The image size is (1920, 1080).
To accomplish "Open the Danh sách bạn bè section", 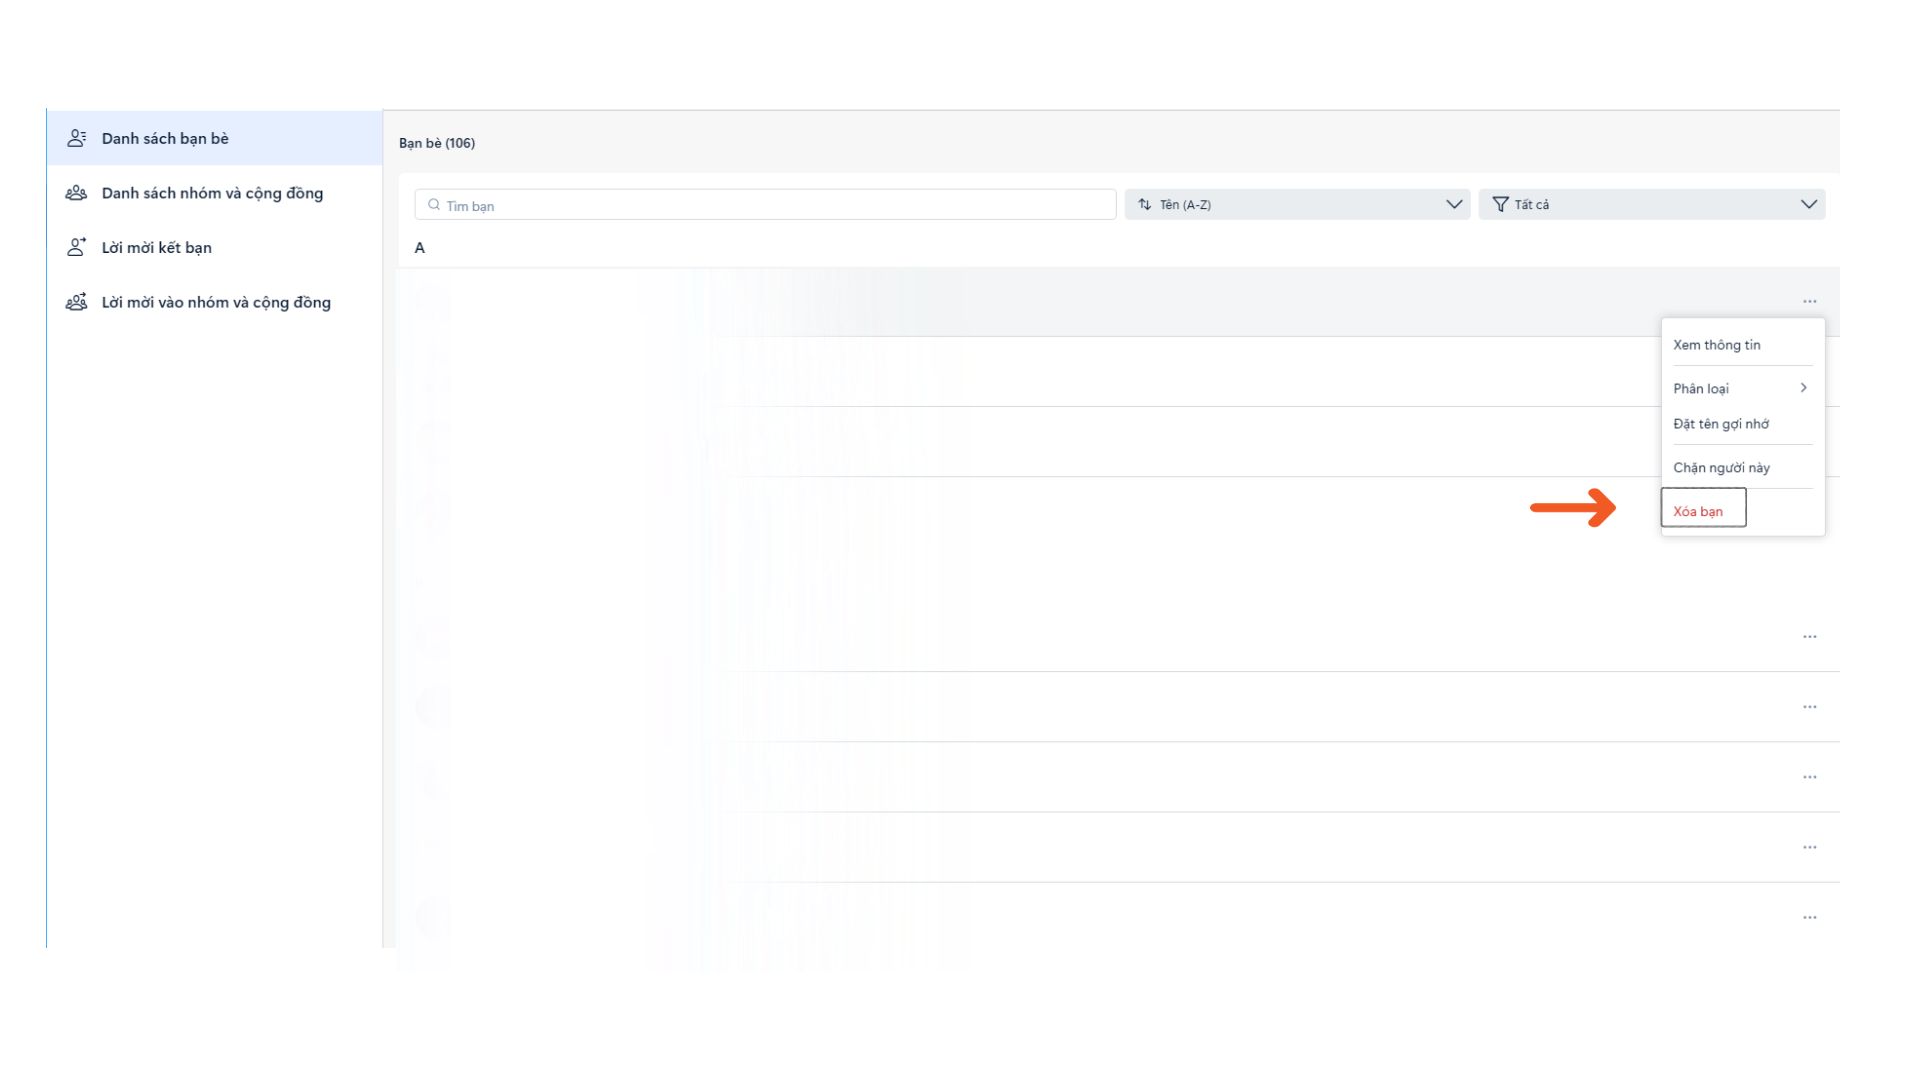I will pyautogui.click(x=214, y=138).
